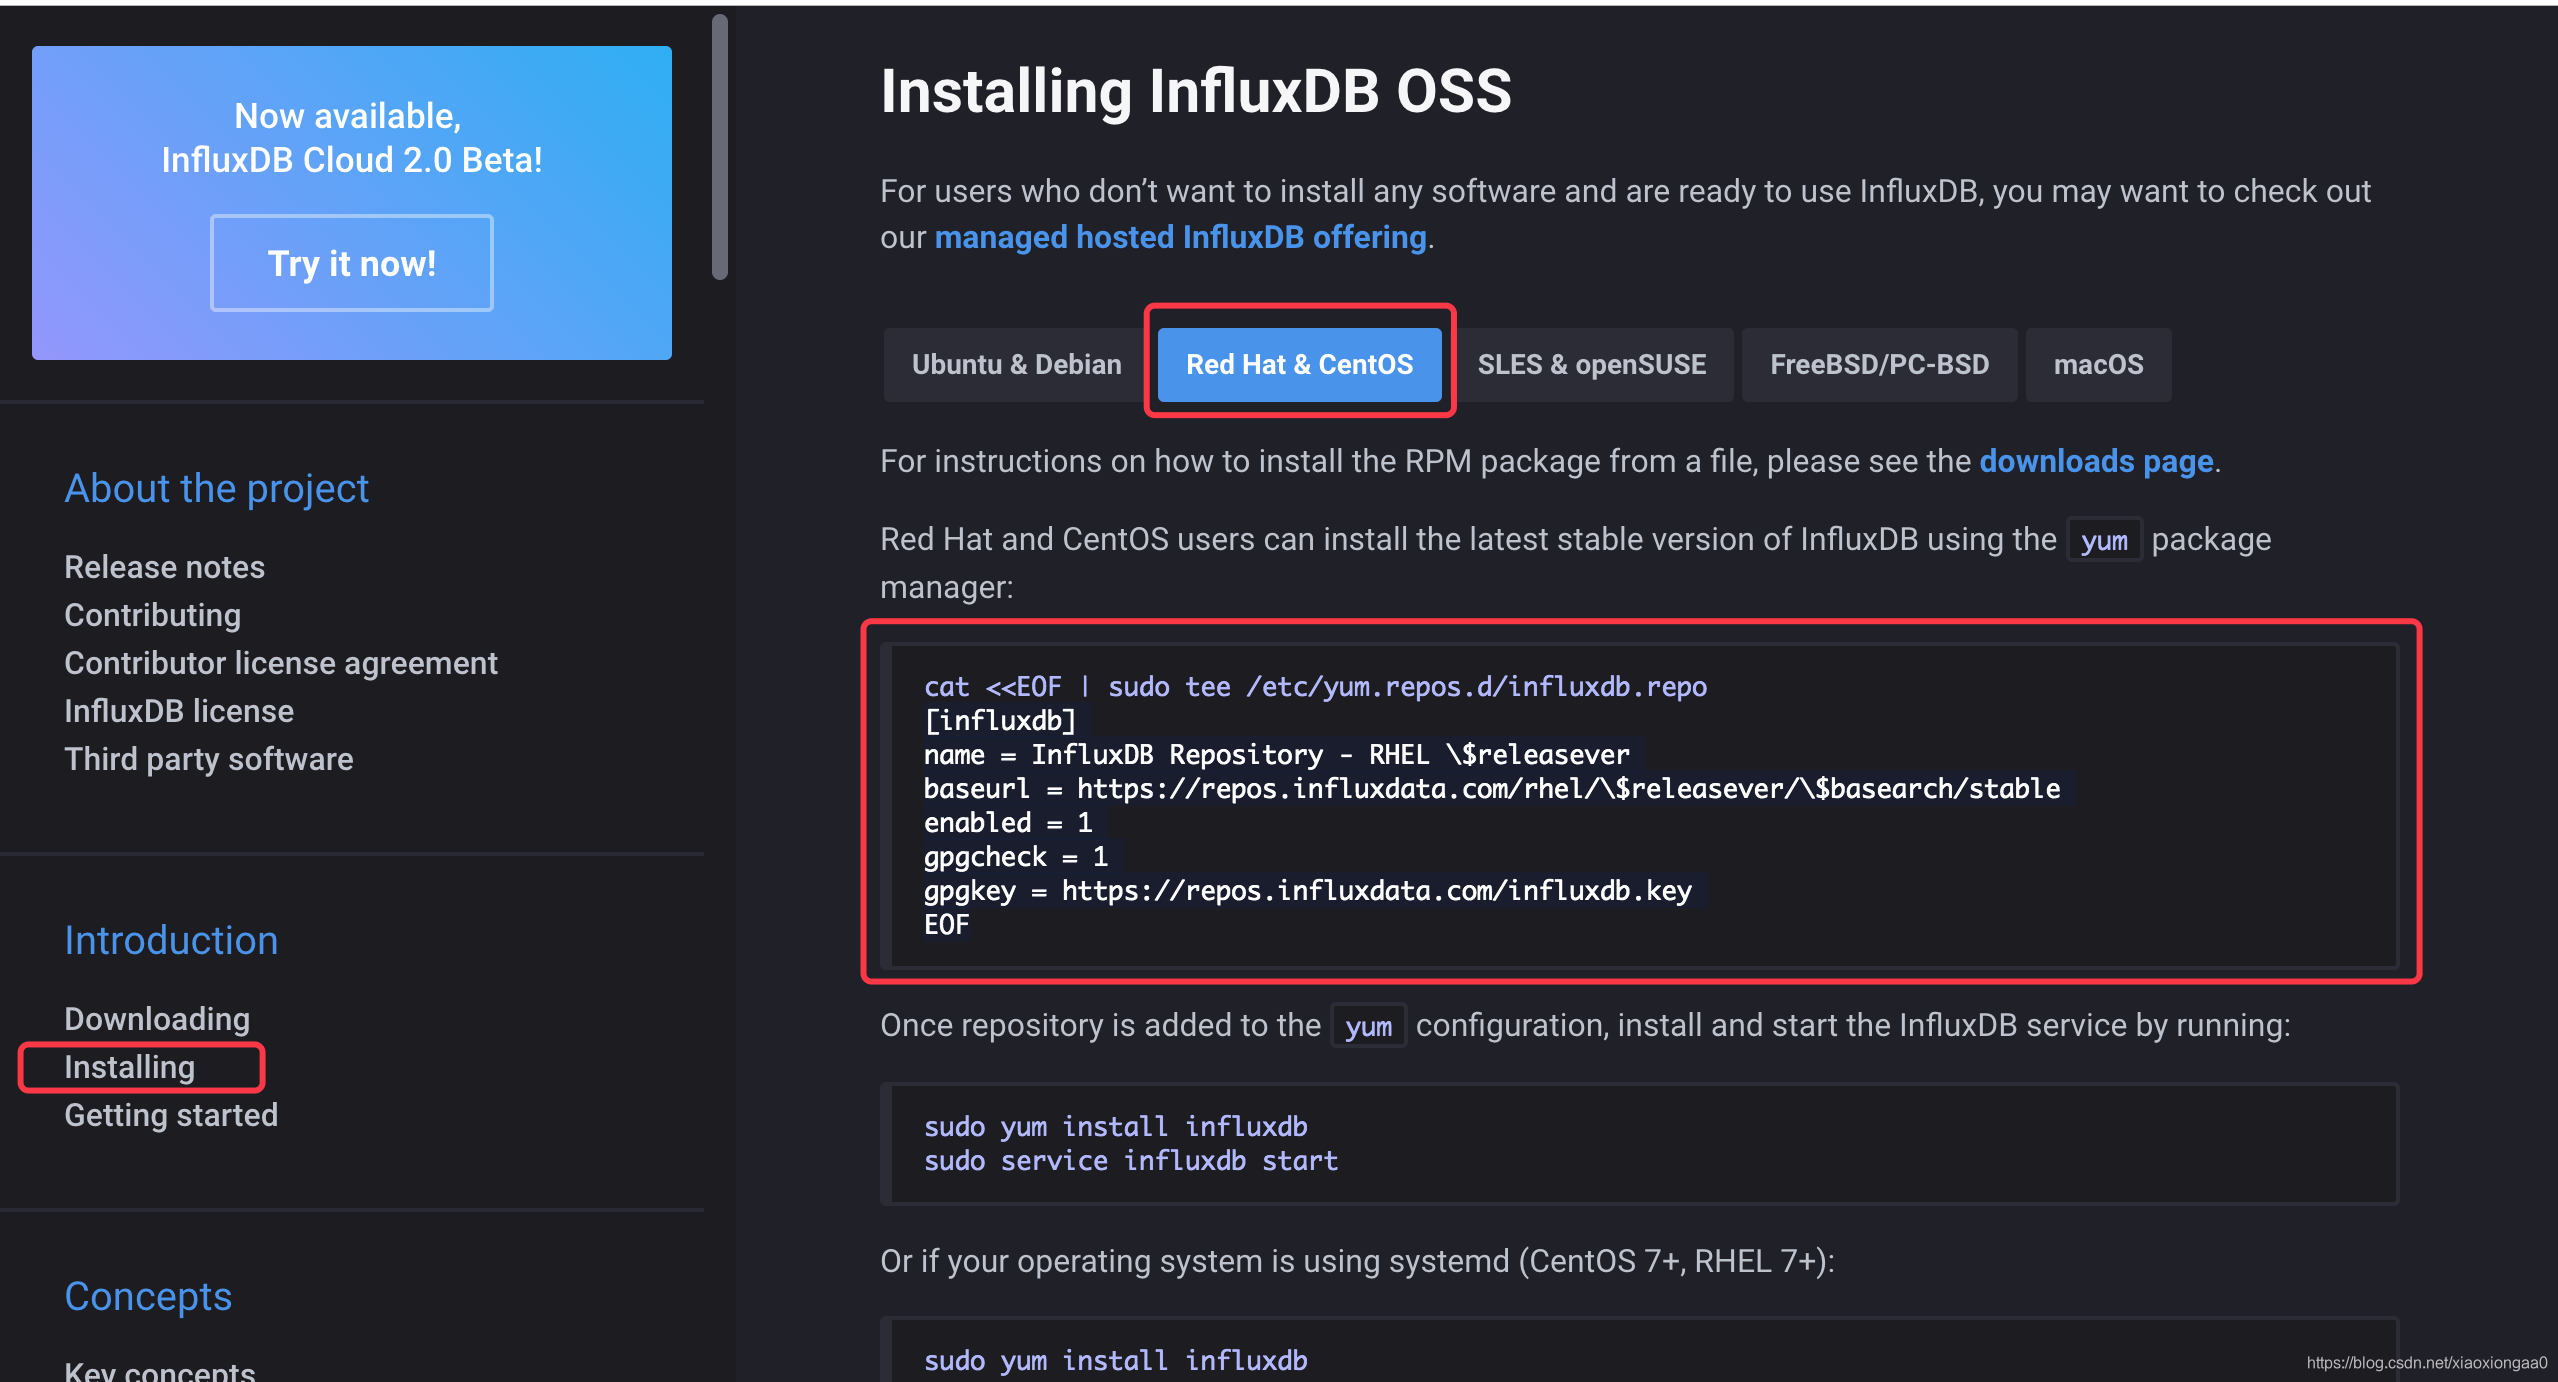
Task: Click the 'Installing InfluxDB OSS' page title
Action: coord(1195,91)
